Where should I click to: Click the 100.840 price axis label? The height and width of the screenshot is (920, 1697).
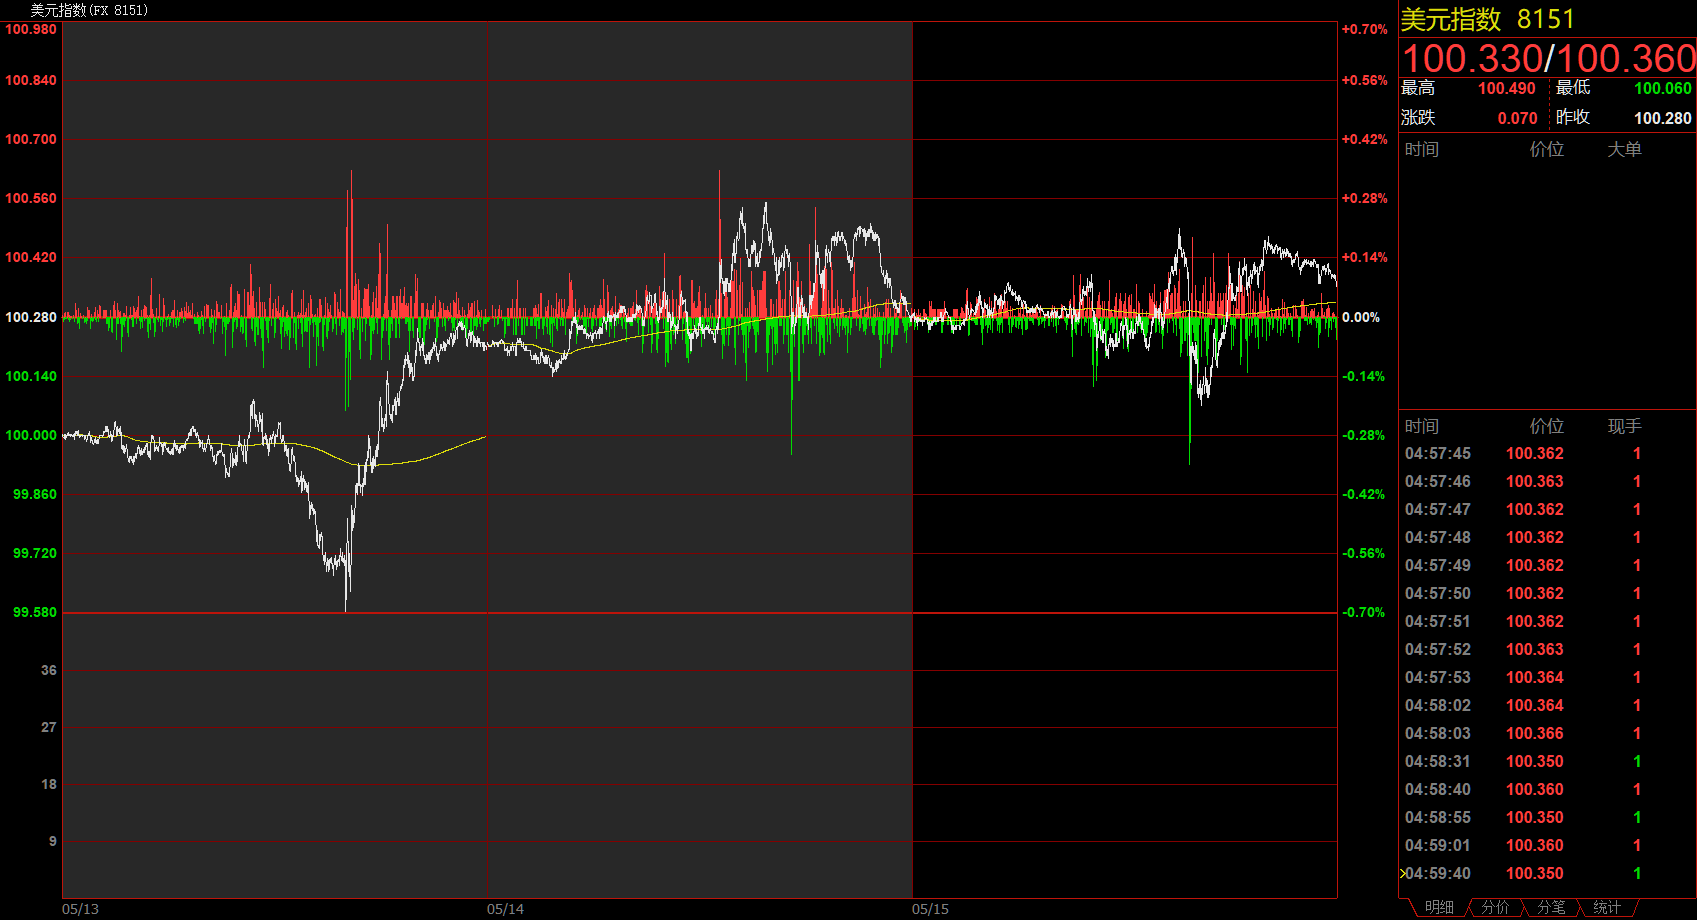coord(31,80)
